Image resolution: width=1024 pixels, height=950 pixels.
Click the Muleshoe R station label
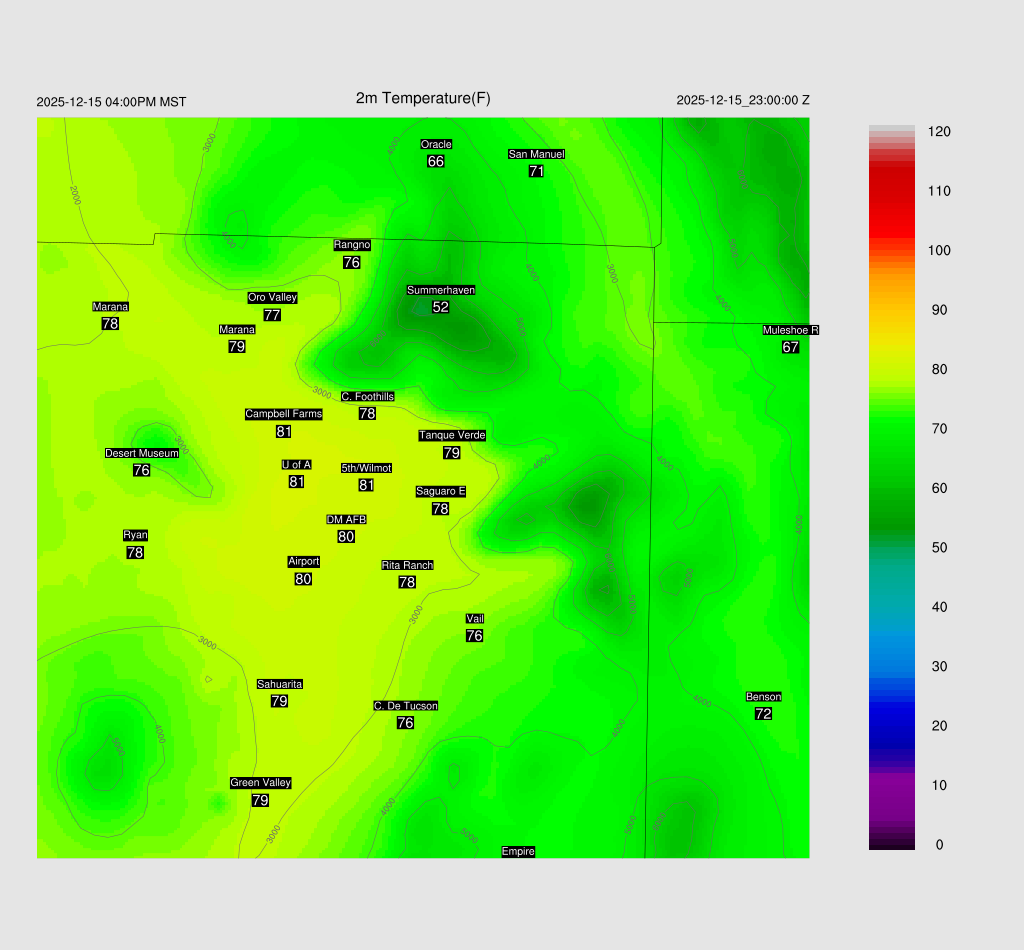click(x=791, y=330)
